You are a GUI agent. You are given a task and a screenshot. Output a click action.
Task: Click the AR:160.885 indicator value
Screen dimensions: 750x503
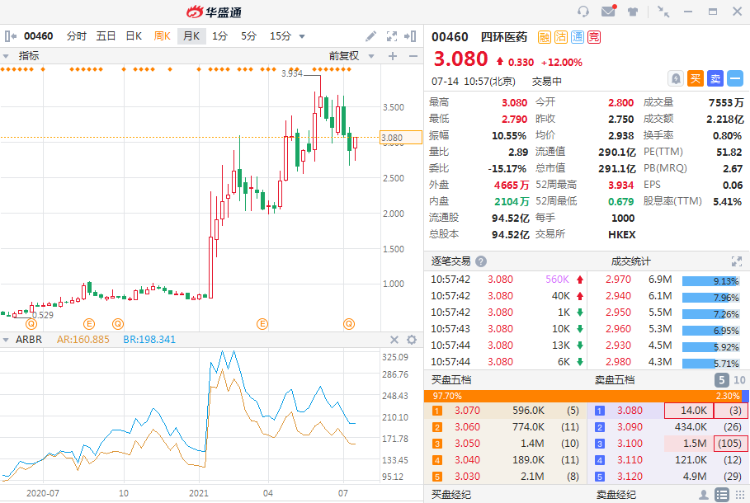[x=83, y=339]
